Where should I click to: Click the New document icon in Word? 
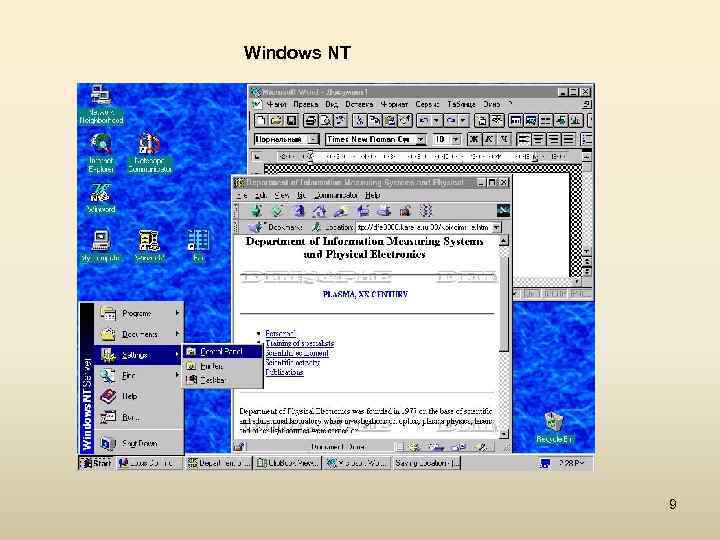coord(261,121)
